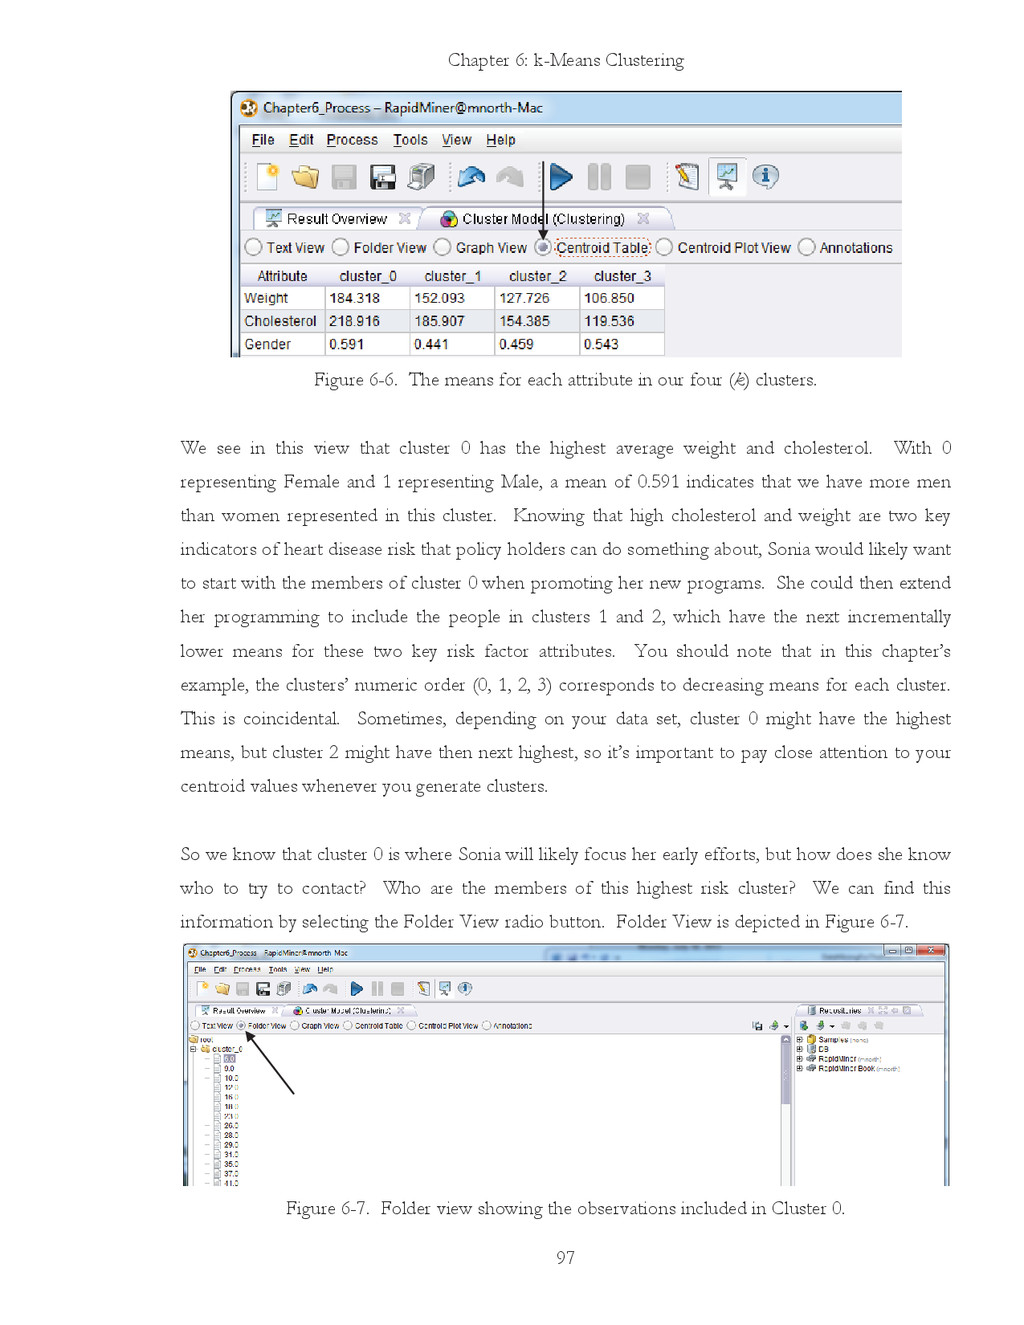Switch to Result Overview tab in Figure 6-7
Viewport: 1024px width, 1325px height.
click(x=238, y=1011)
